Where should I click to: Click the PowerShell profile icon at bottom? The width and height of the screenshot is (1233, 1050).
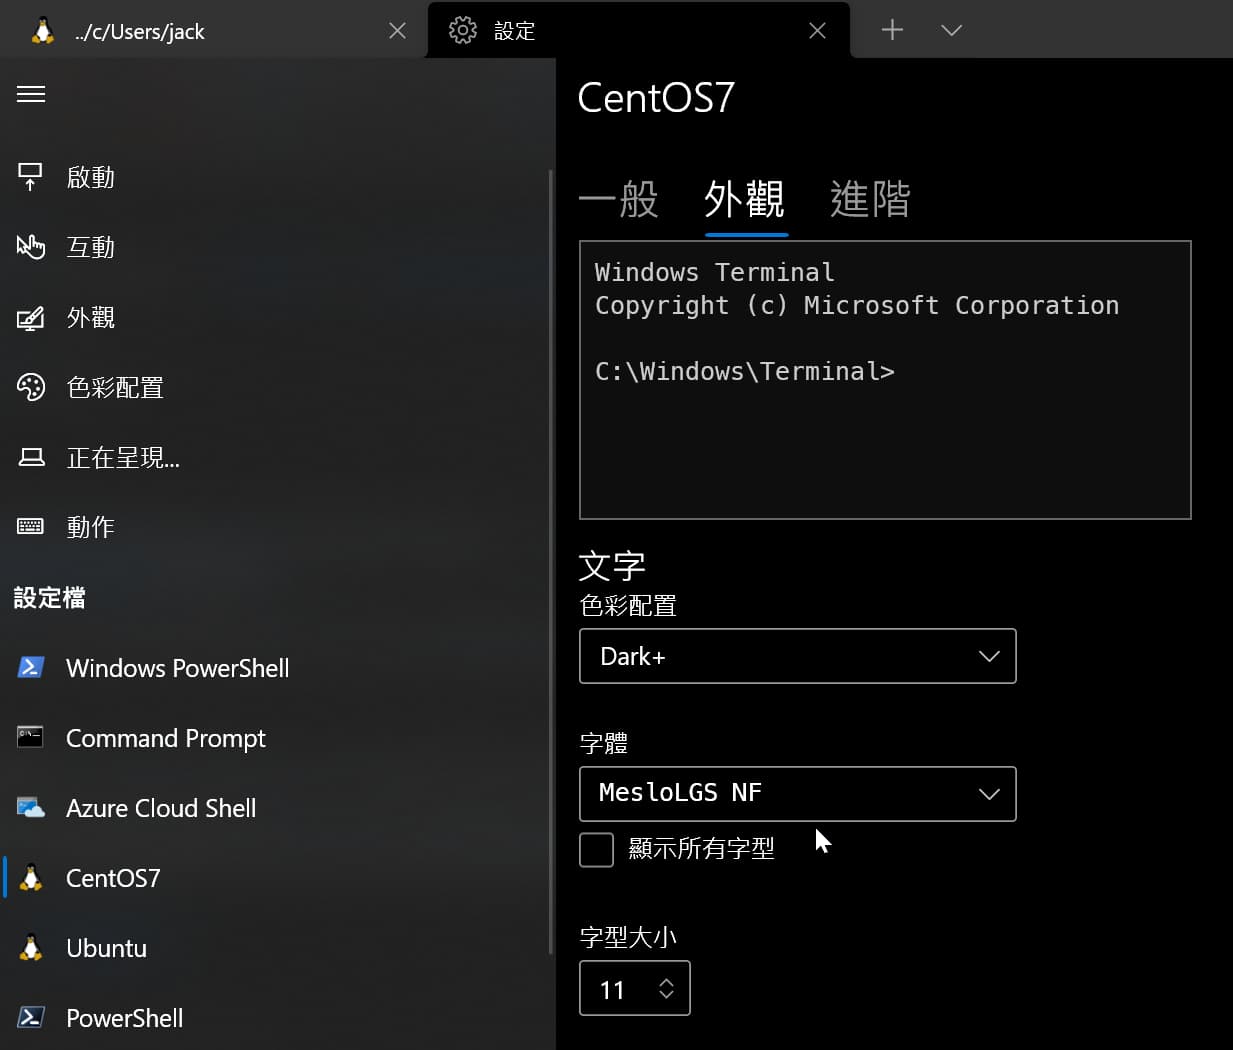31,1017
